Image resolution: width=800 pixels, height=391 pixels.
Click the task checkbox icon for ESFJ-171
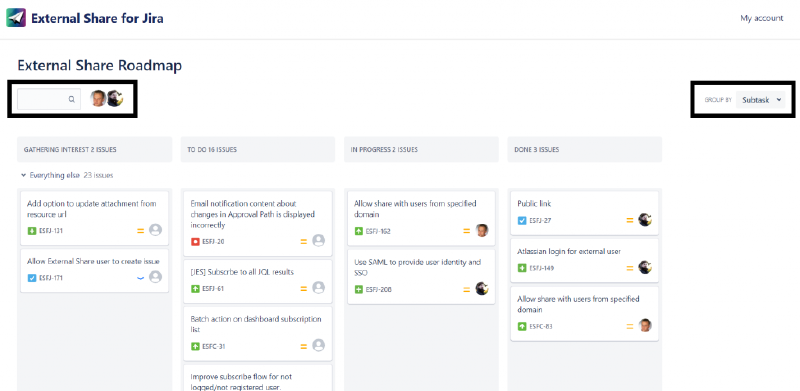click(31, 278)
